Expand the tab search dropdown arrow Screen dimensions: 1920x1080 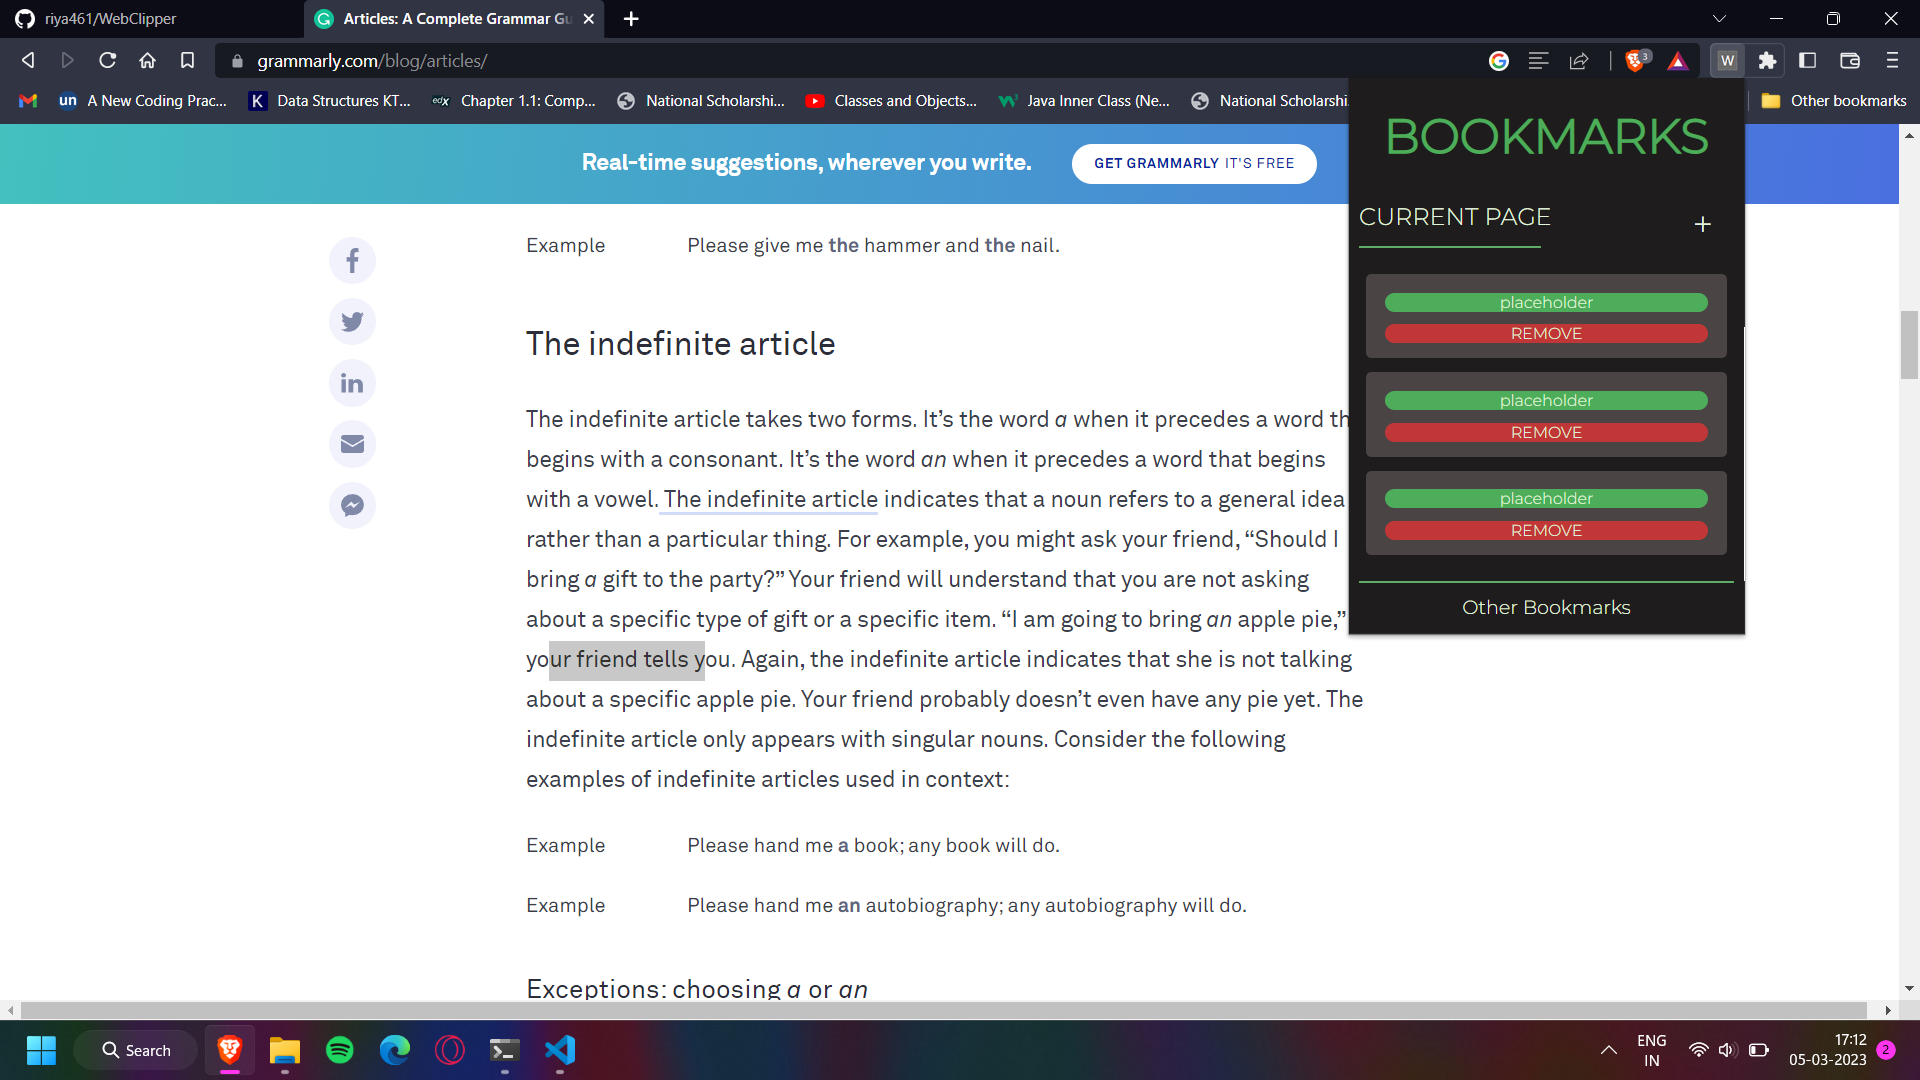click(x=1719, y=19)
